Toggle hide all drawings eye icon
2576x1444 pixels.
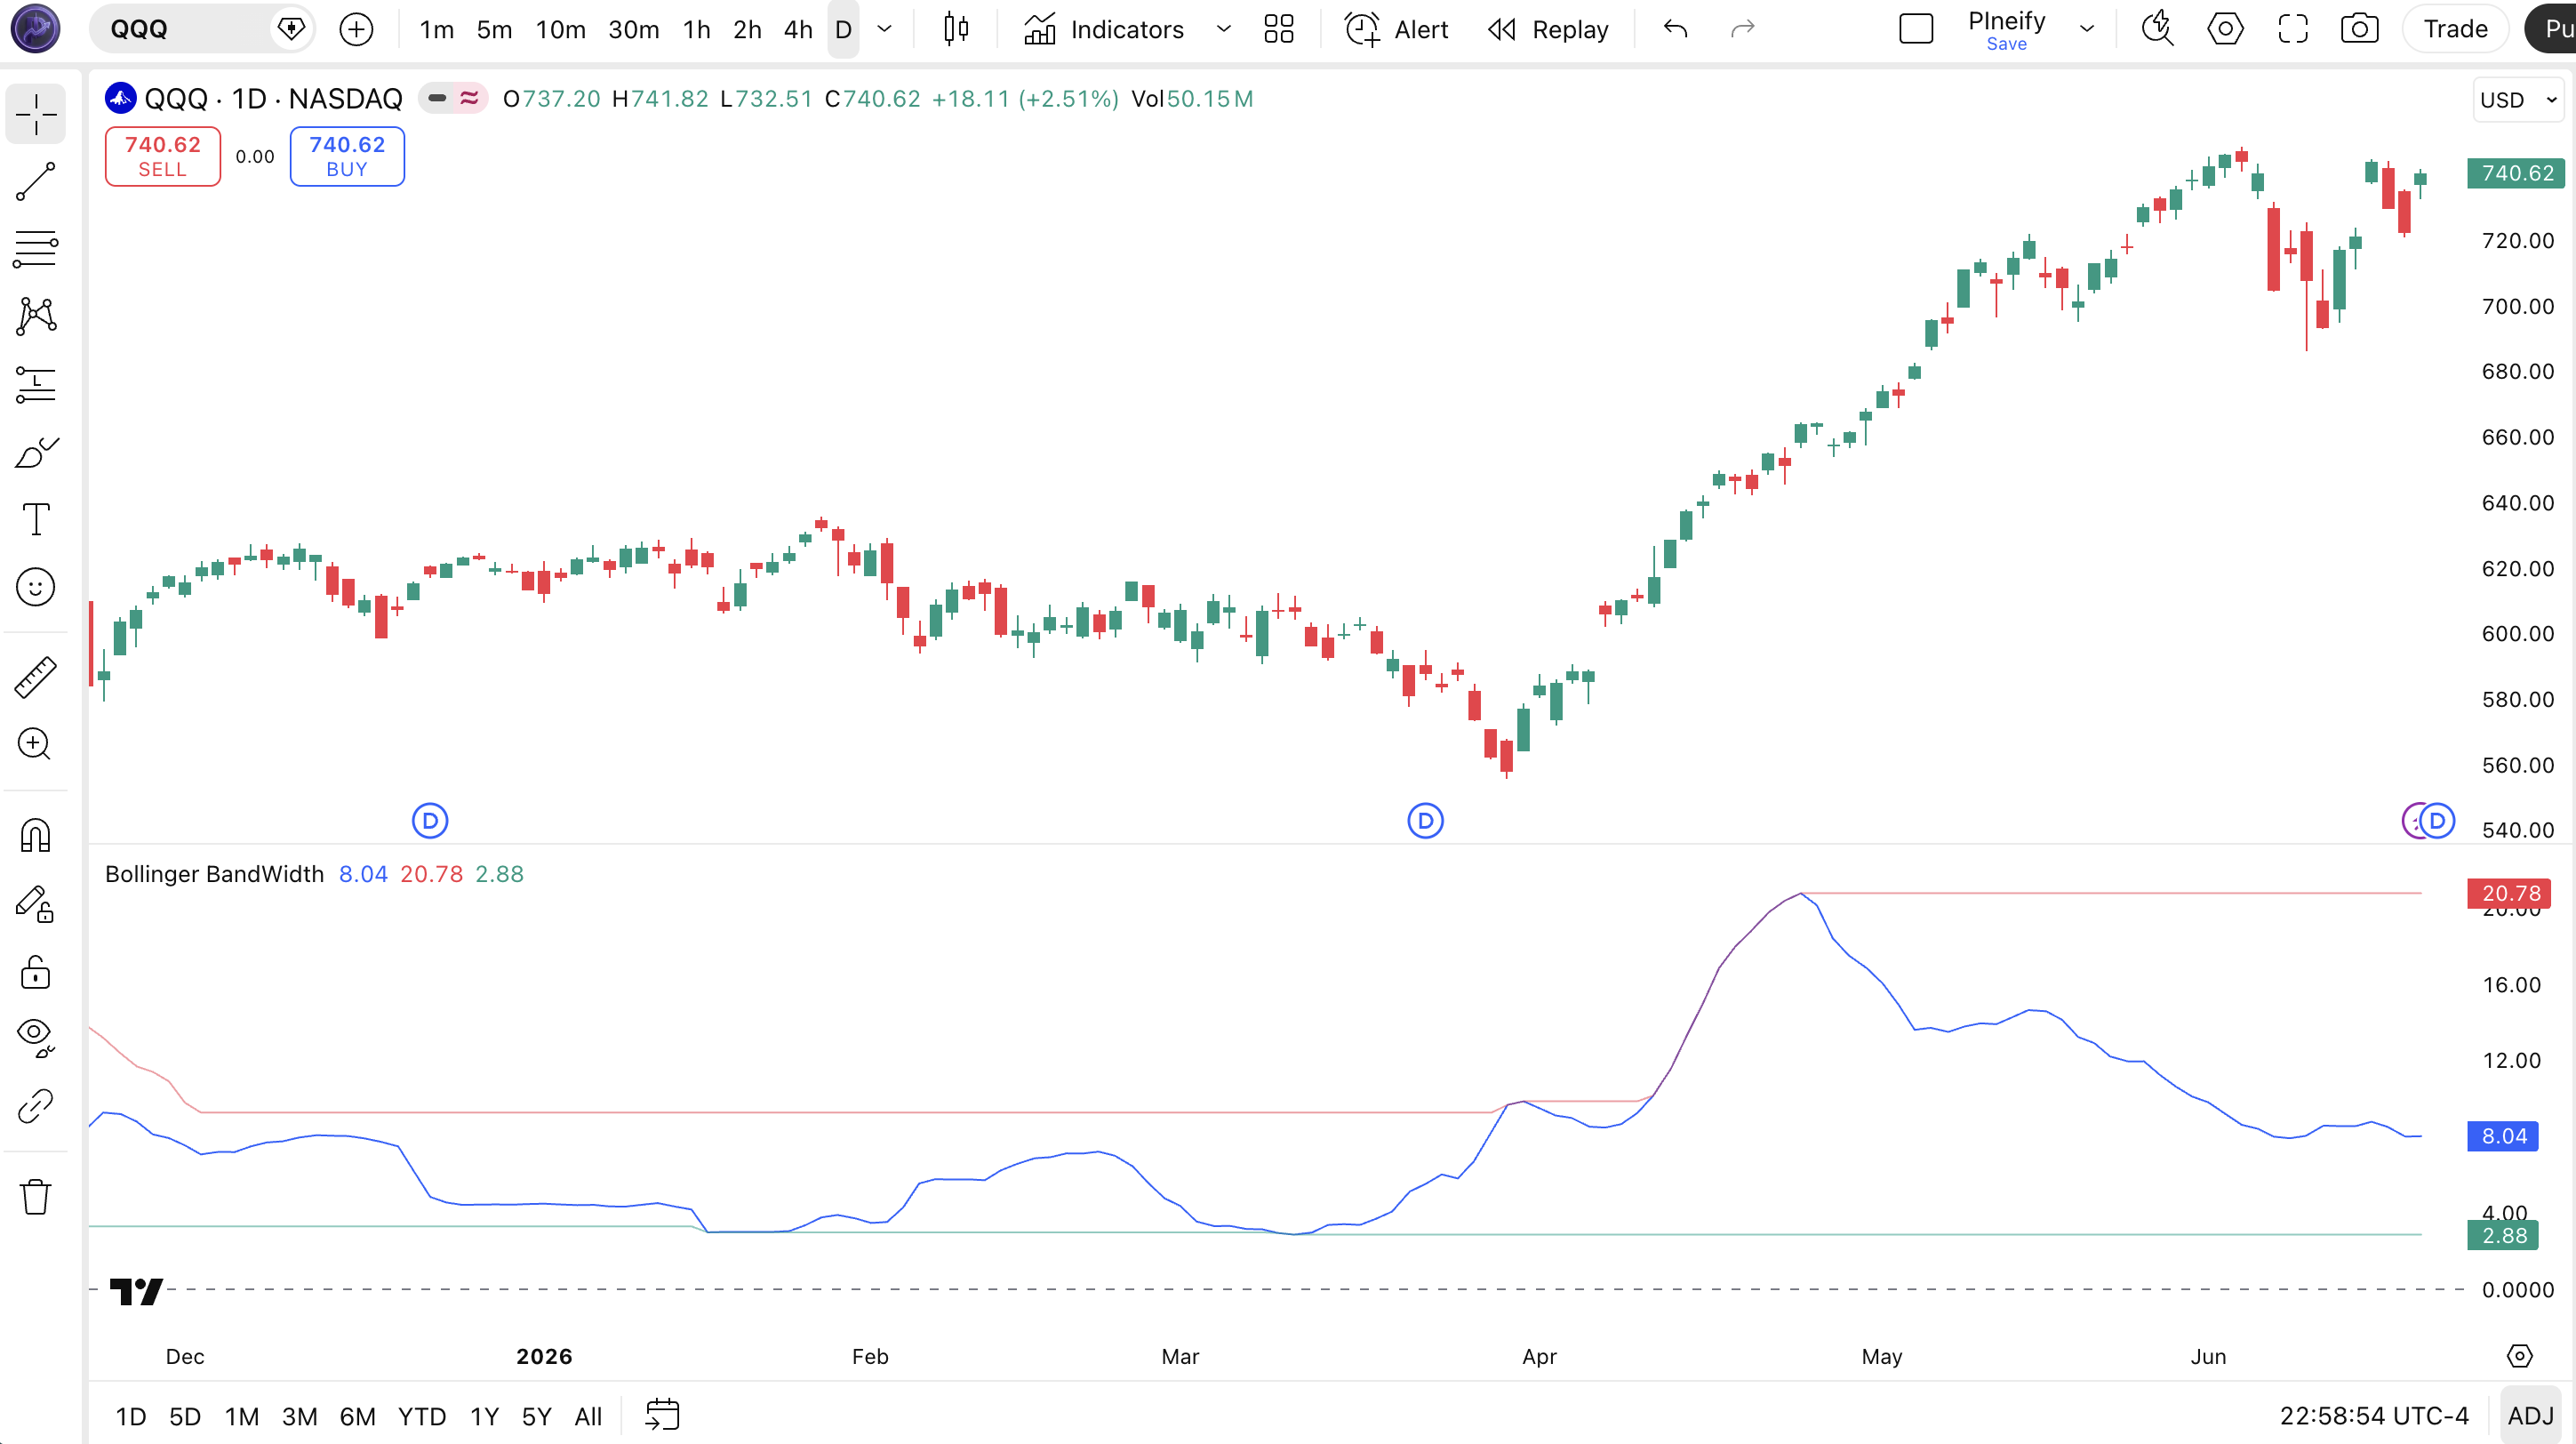(x=36, y=1038)
